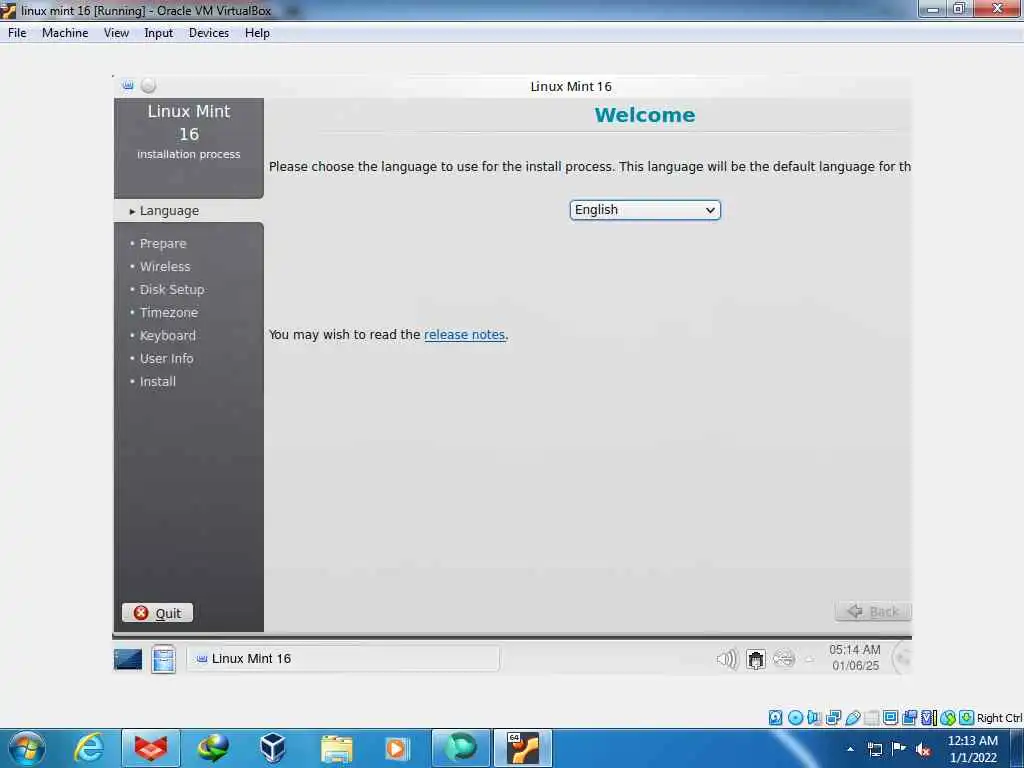Select the Keyboard step in sidebar
This screenshot has height=768, width=1024.
[x=167, y=335]
